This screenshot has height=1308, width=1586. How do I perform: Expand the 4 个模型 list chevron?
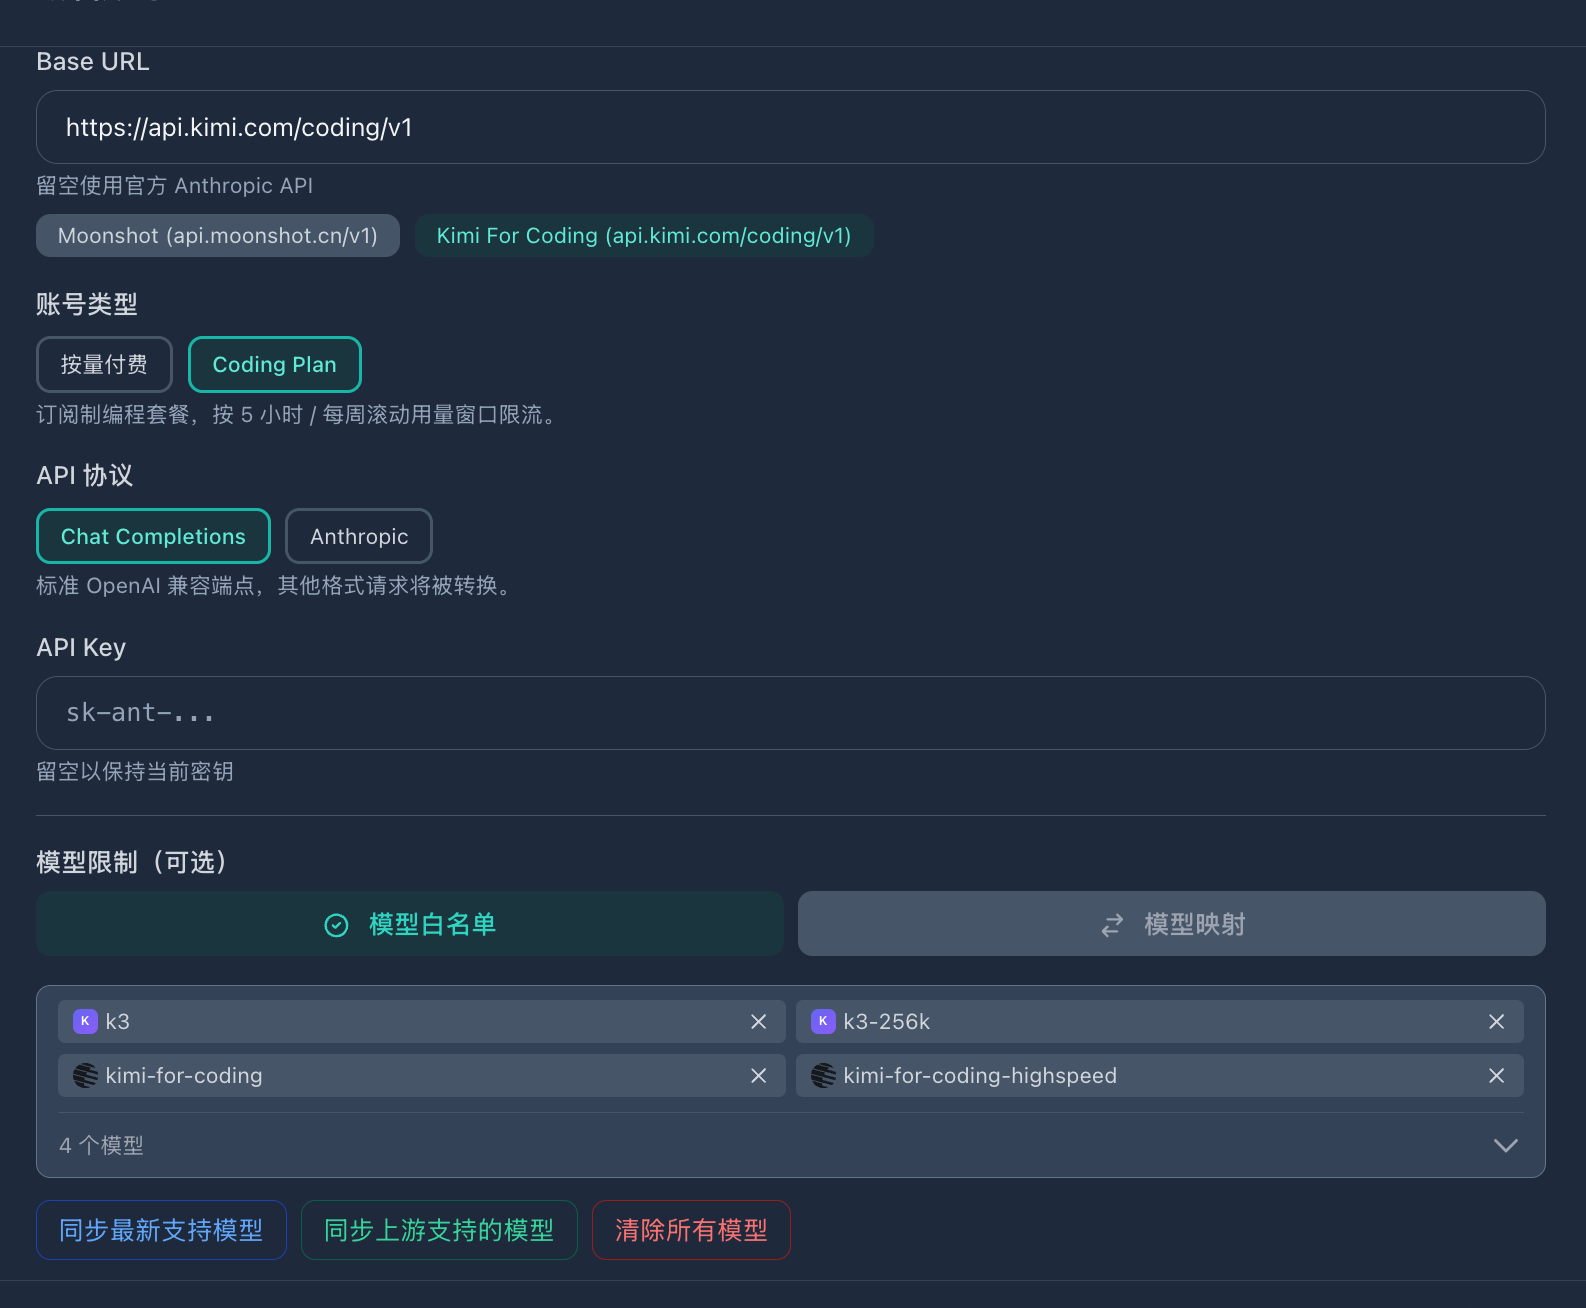tap(1505, 1146)
